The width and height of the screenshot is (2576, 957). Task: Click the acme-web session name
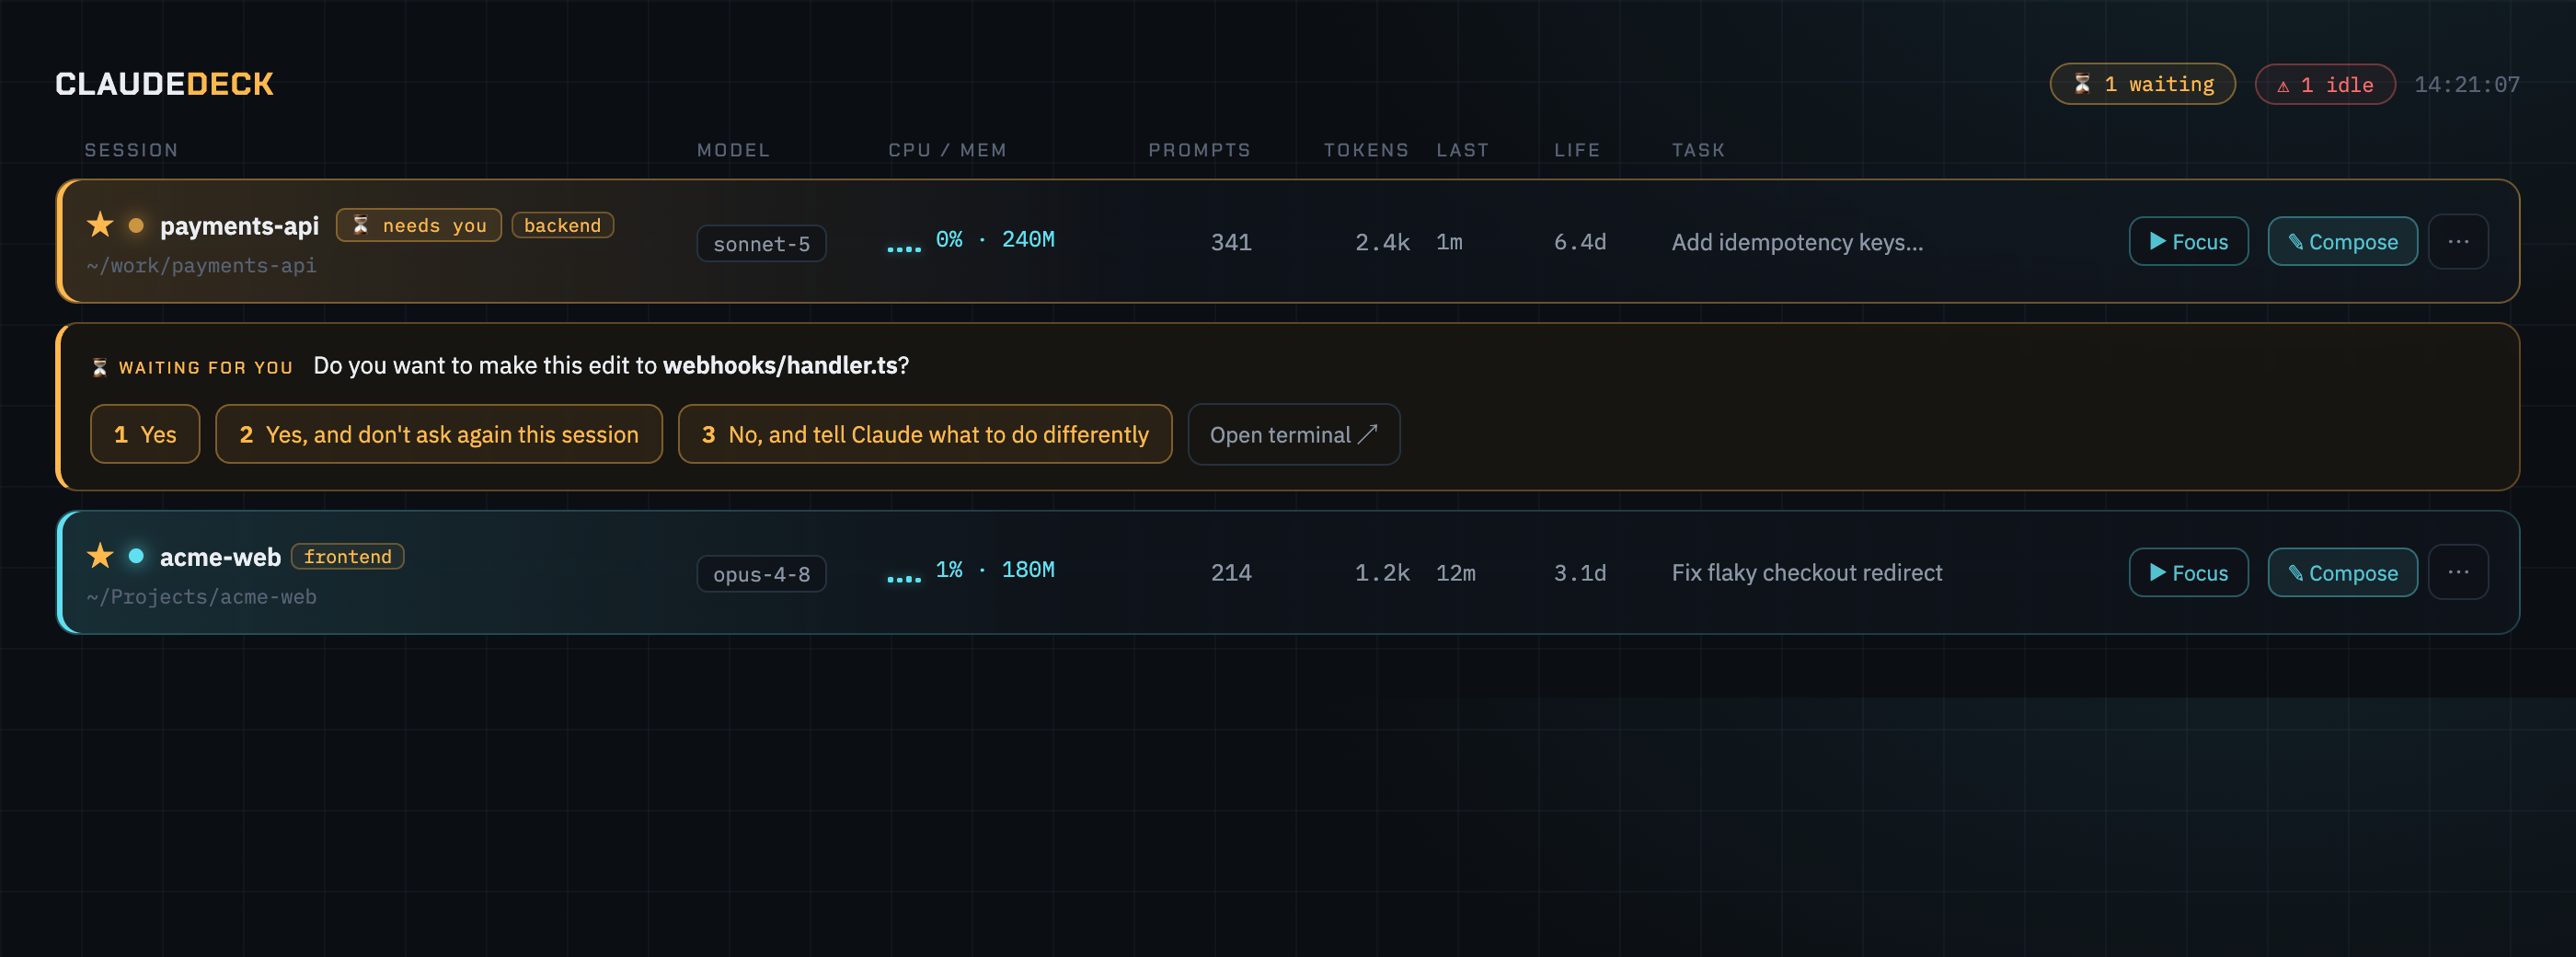point(220,557)
